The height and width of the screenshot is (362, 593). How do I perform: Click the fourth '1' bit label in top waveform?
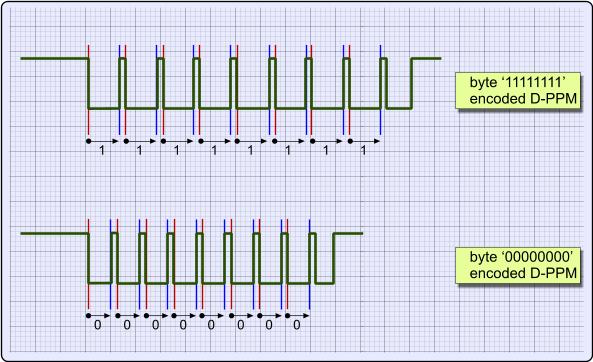[214, 151]
